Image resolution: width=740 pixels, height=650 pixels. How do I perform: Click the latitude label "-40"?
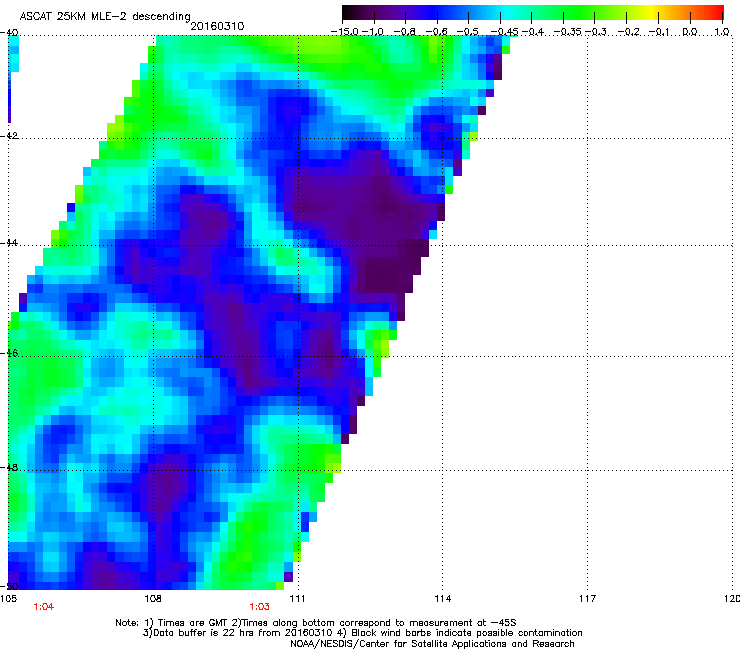(9, 33)
